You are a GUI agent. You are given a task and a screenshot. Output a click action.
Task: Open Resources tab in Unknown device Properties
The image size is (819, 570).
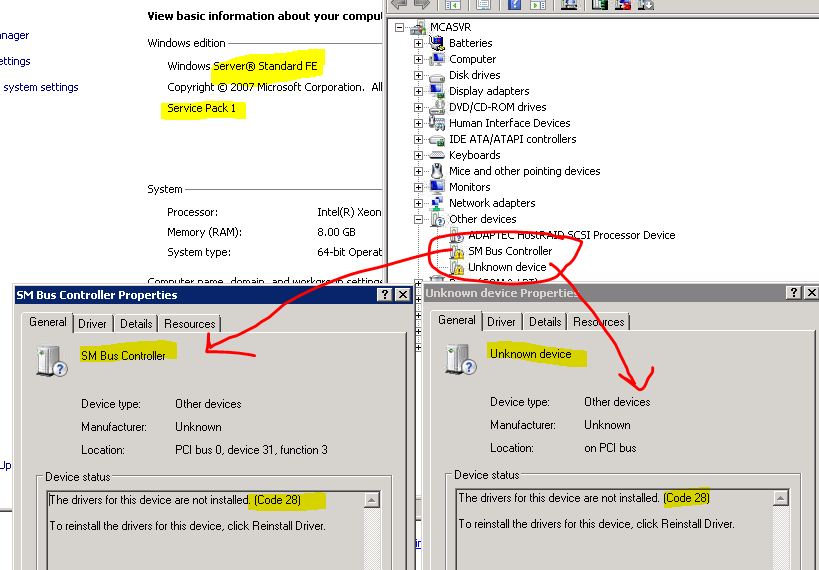(599, 322)
